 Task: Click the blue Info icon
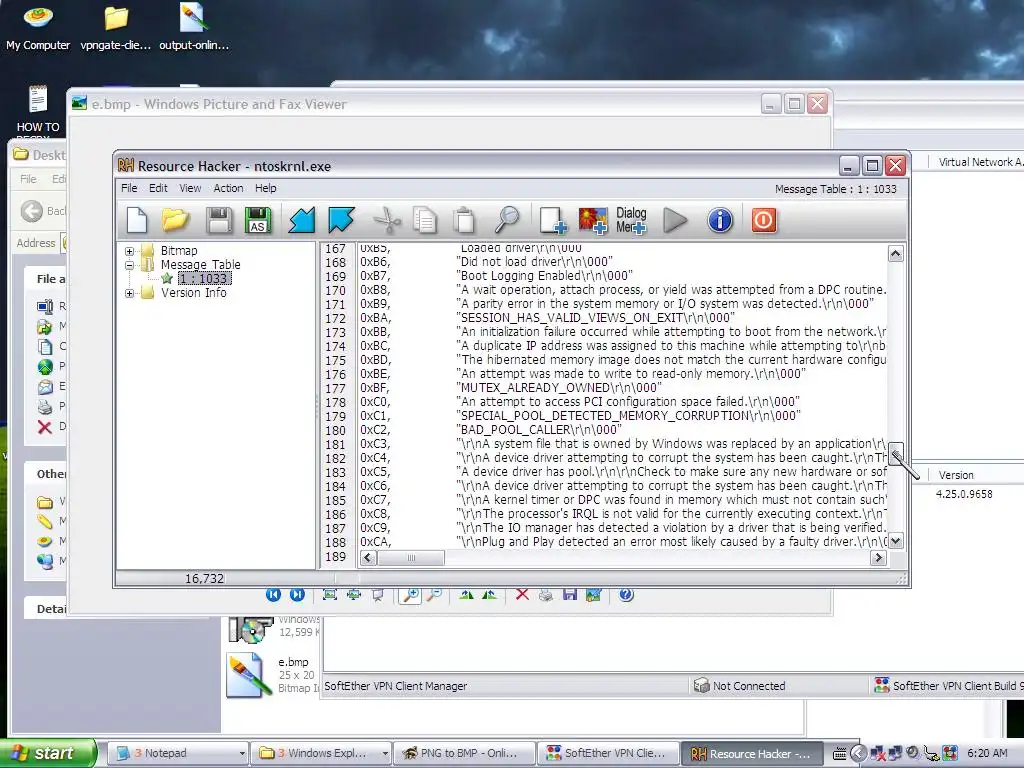click(720, 220)
